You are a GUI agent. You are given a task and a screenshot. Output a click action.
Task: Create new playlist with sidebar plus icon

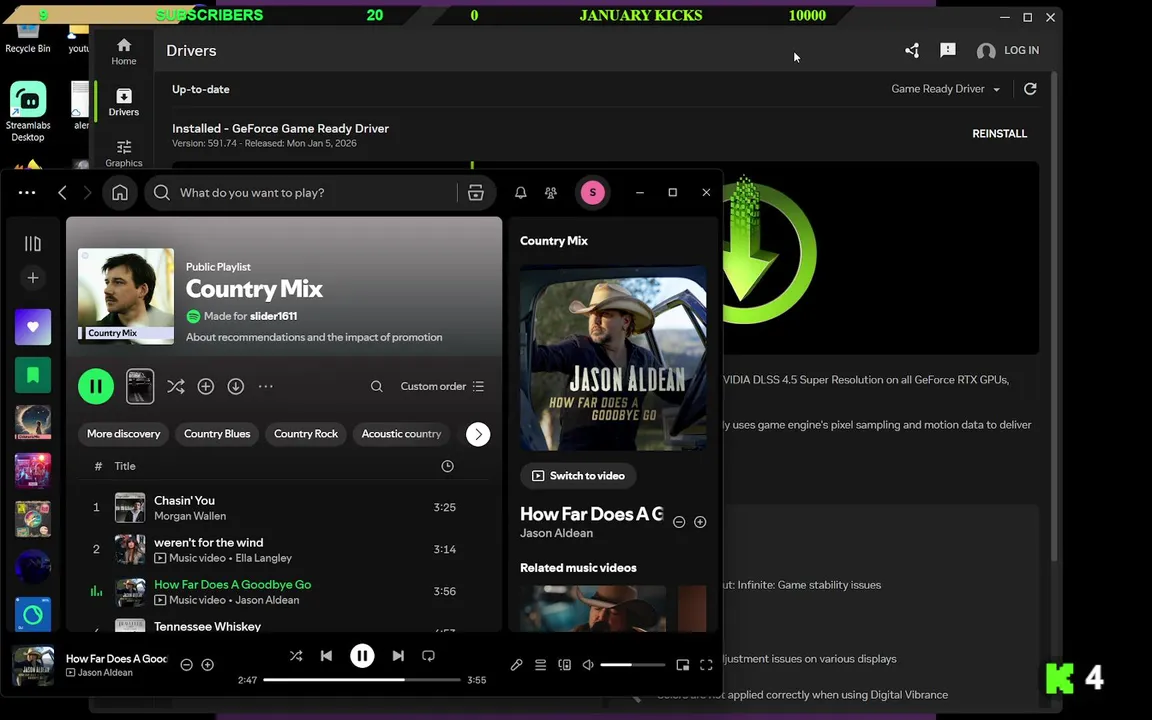(x=33, y=278)
